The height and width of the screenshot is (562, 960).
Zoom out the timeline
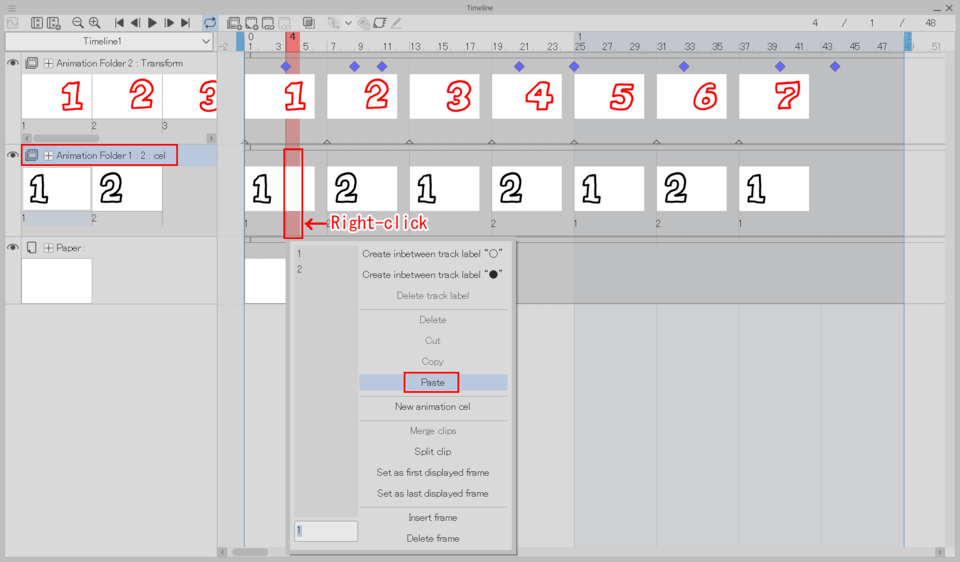77,23
